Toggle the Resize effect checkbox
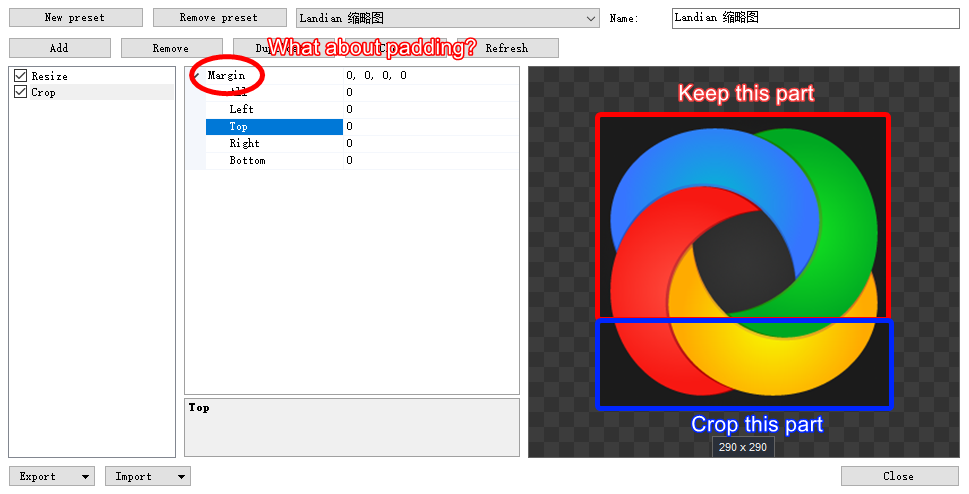 tap(20, 75)
